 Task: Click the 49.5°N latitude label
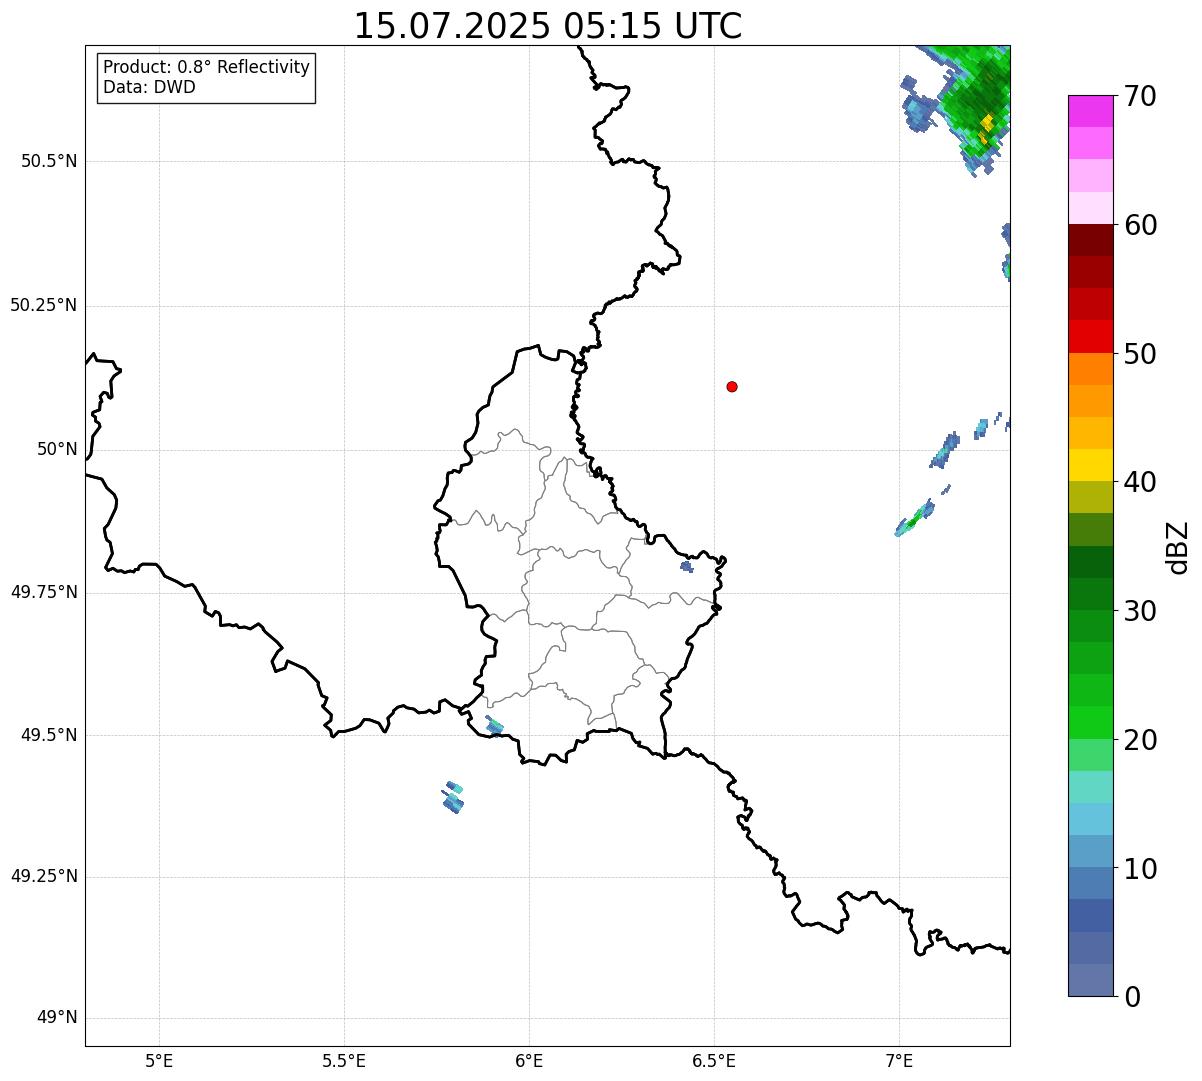click(48, 735)
